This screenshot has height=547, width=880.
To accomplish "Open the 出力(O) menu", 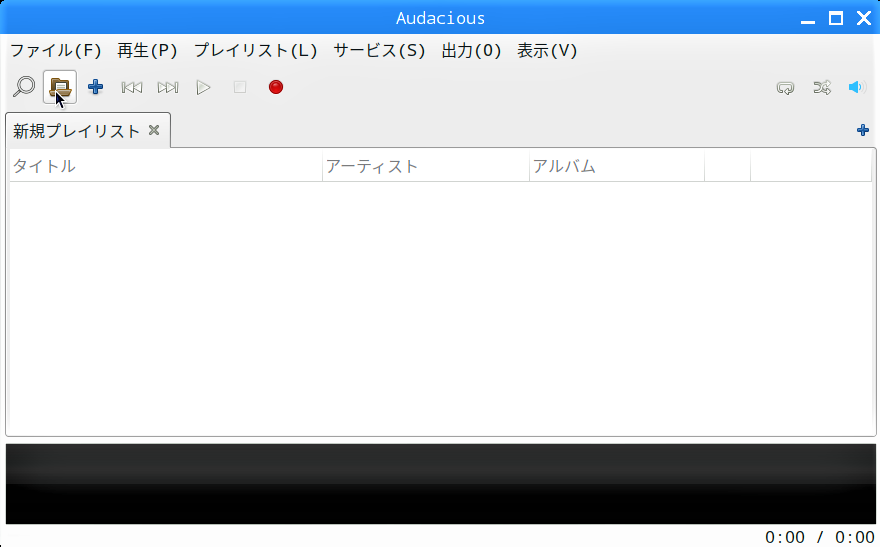I will click(471, 50).
